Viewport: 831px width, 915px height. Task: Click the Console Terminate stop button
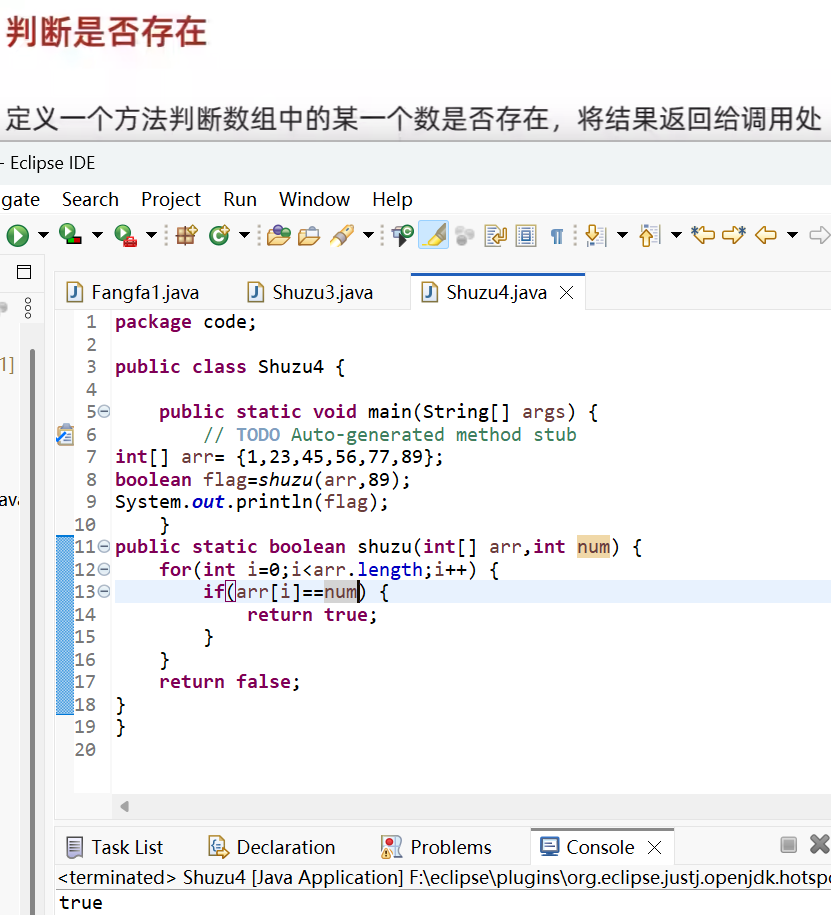coord(788,844)
